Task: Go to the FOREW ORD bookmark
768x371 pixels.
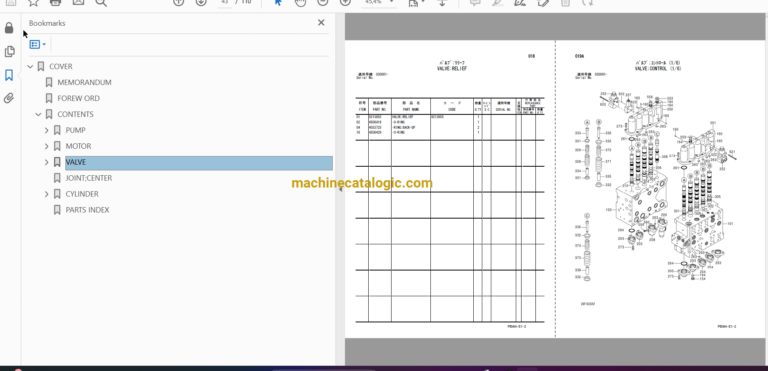Action: 78,99
